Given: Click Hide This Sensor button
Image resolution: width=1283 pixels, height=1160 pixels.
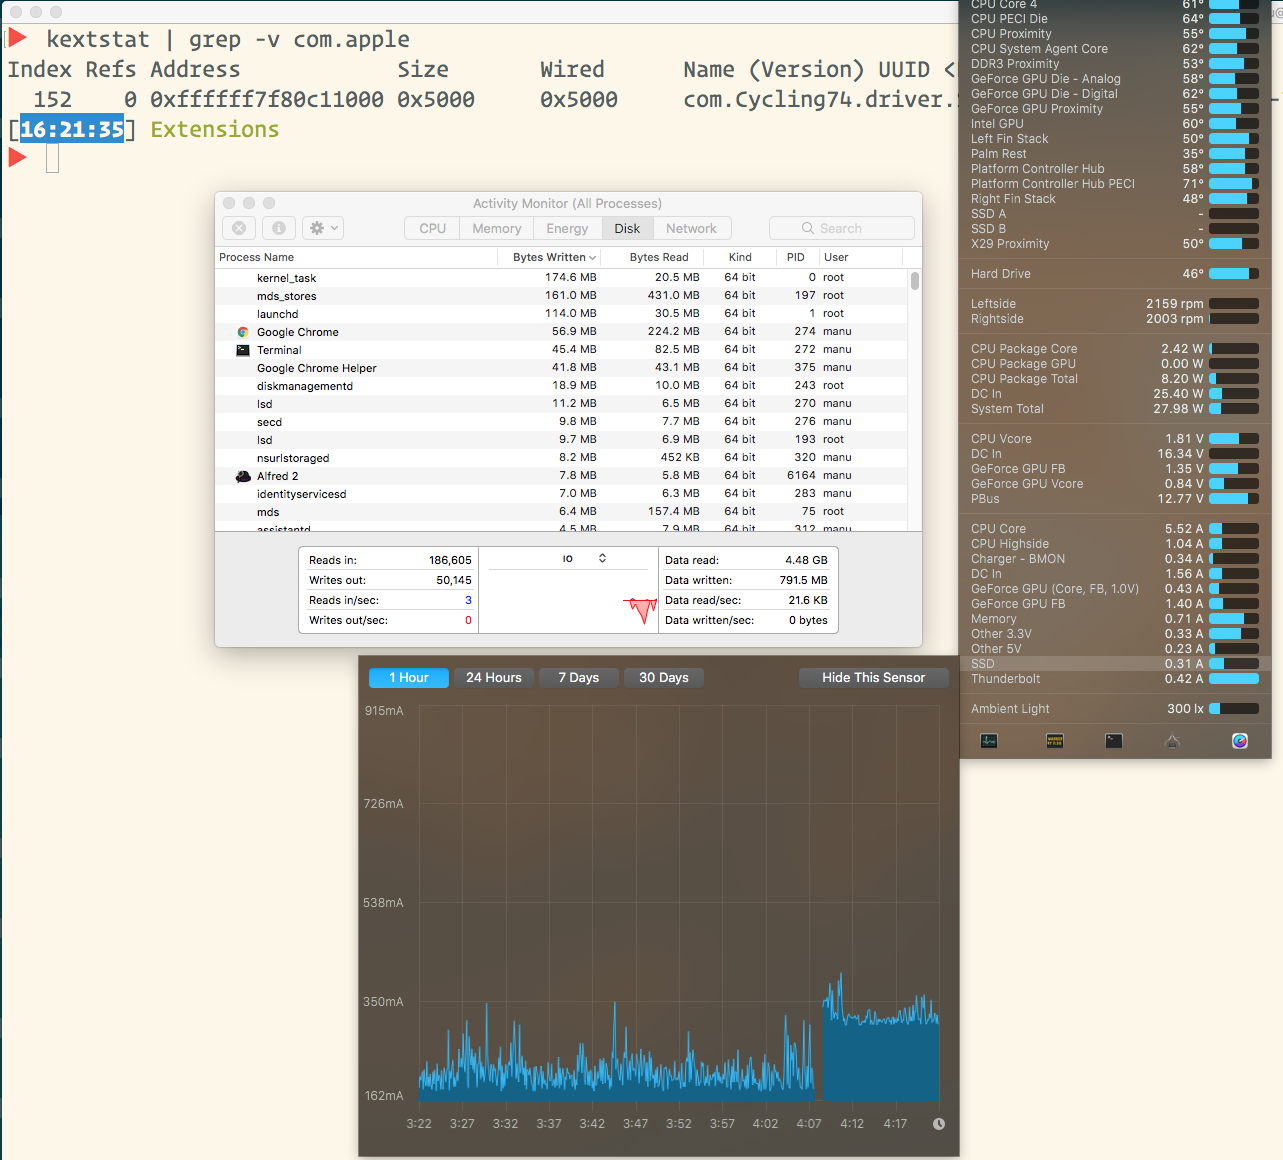Looking at the screenshot, I should (874, 677).
